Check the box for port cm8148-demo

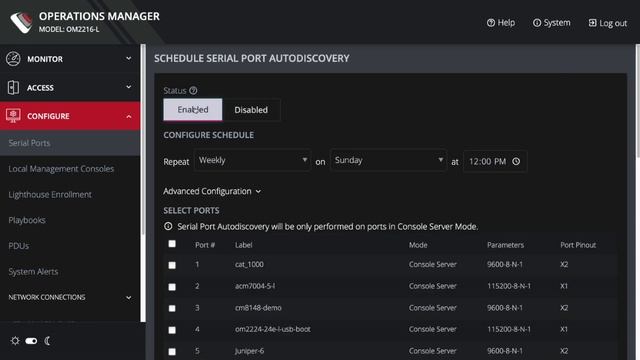pyautogui.click(x=172, y=308)
